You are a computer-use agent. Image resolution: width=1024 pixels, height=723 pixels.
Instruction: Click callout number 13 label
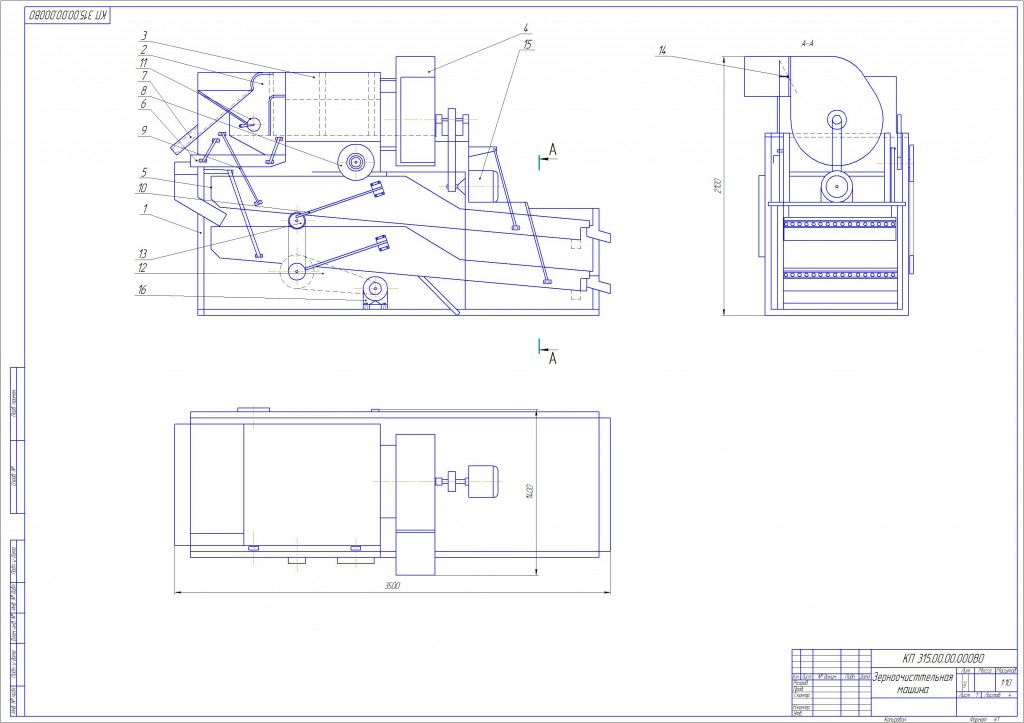click(143, 253)
